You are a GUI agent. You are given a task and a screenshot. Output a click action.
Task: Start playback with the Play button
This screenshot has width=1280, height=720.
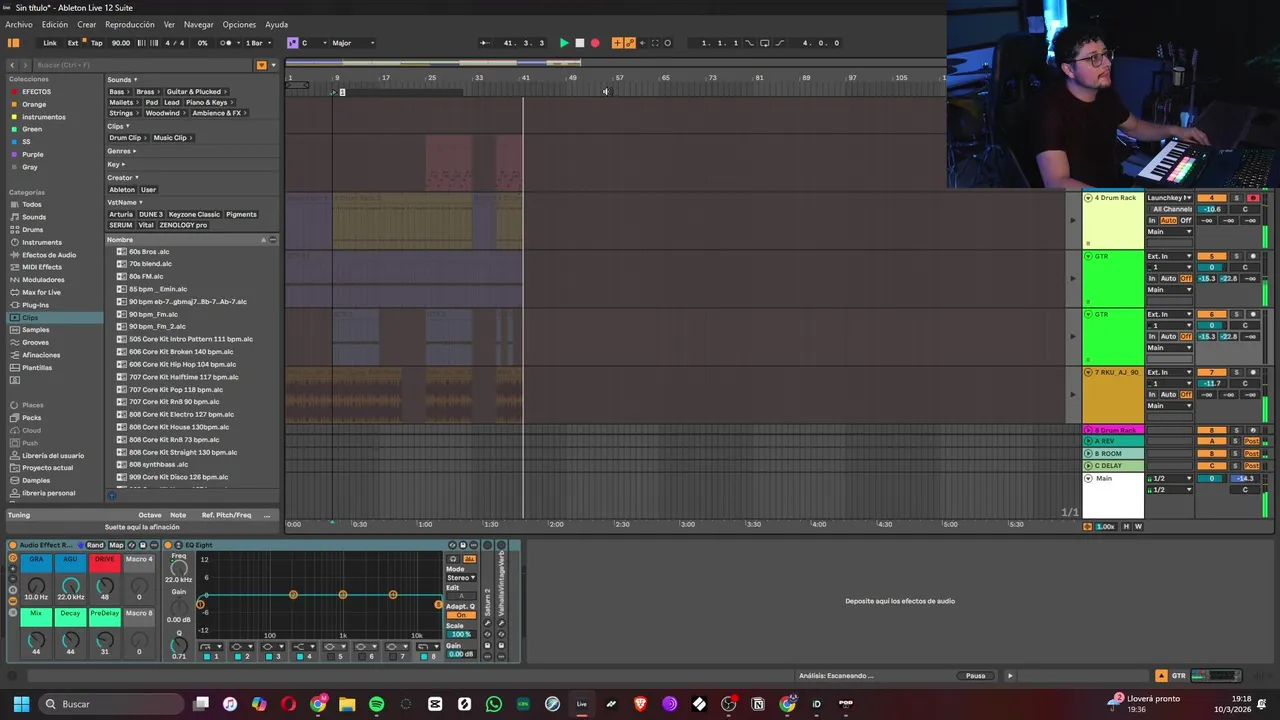[564, 43]
